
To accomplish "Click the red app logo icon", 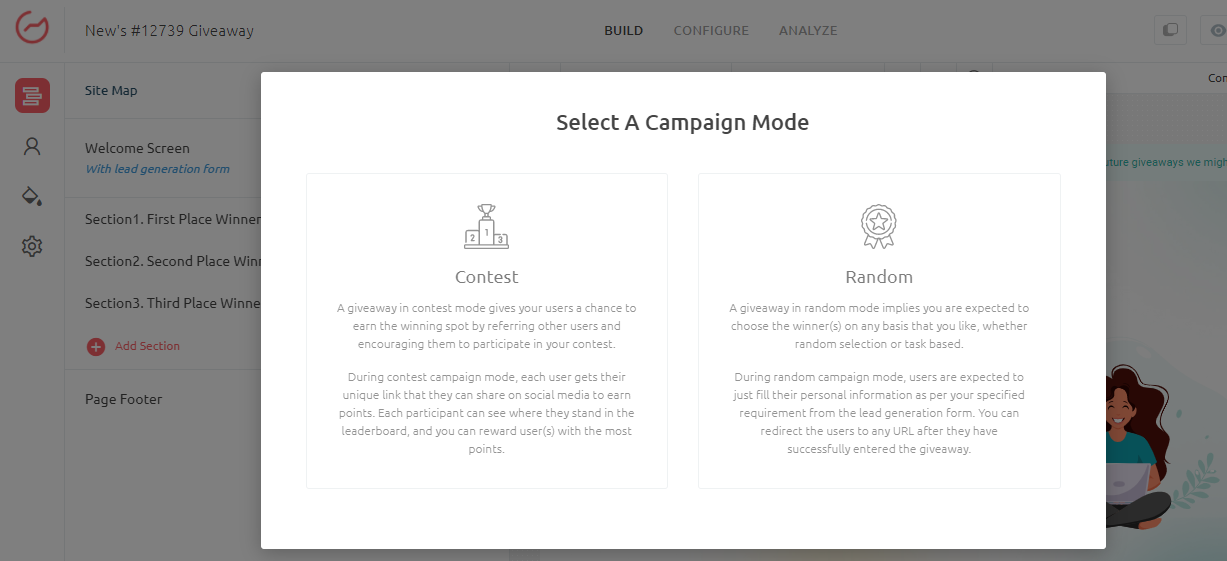I will 32,30.
